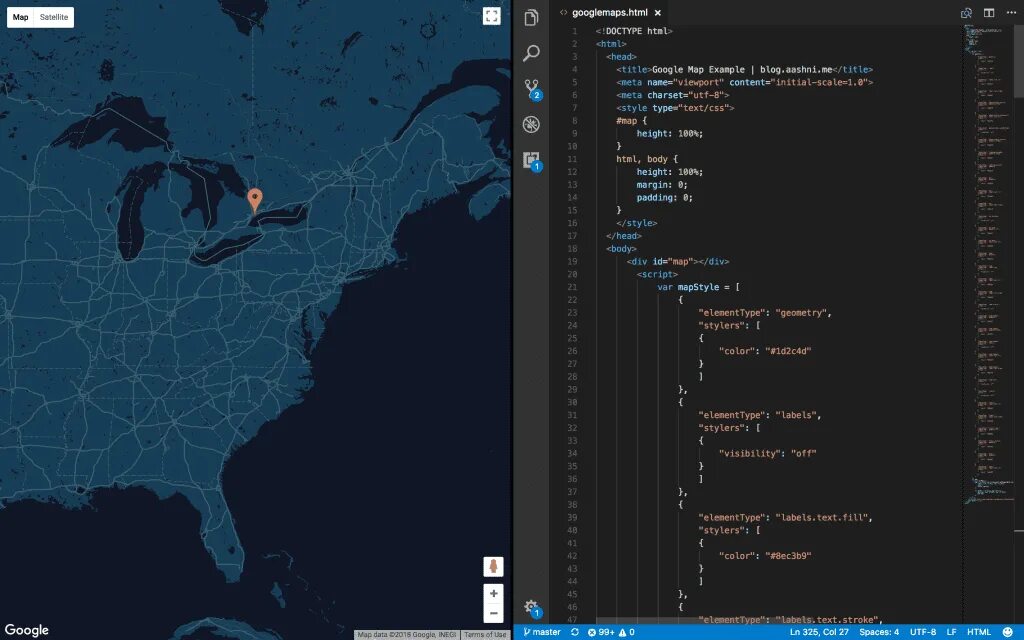Zoom in on the map with plus
This screenshot has height=640, width=1024.
coord(493,594)
